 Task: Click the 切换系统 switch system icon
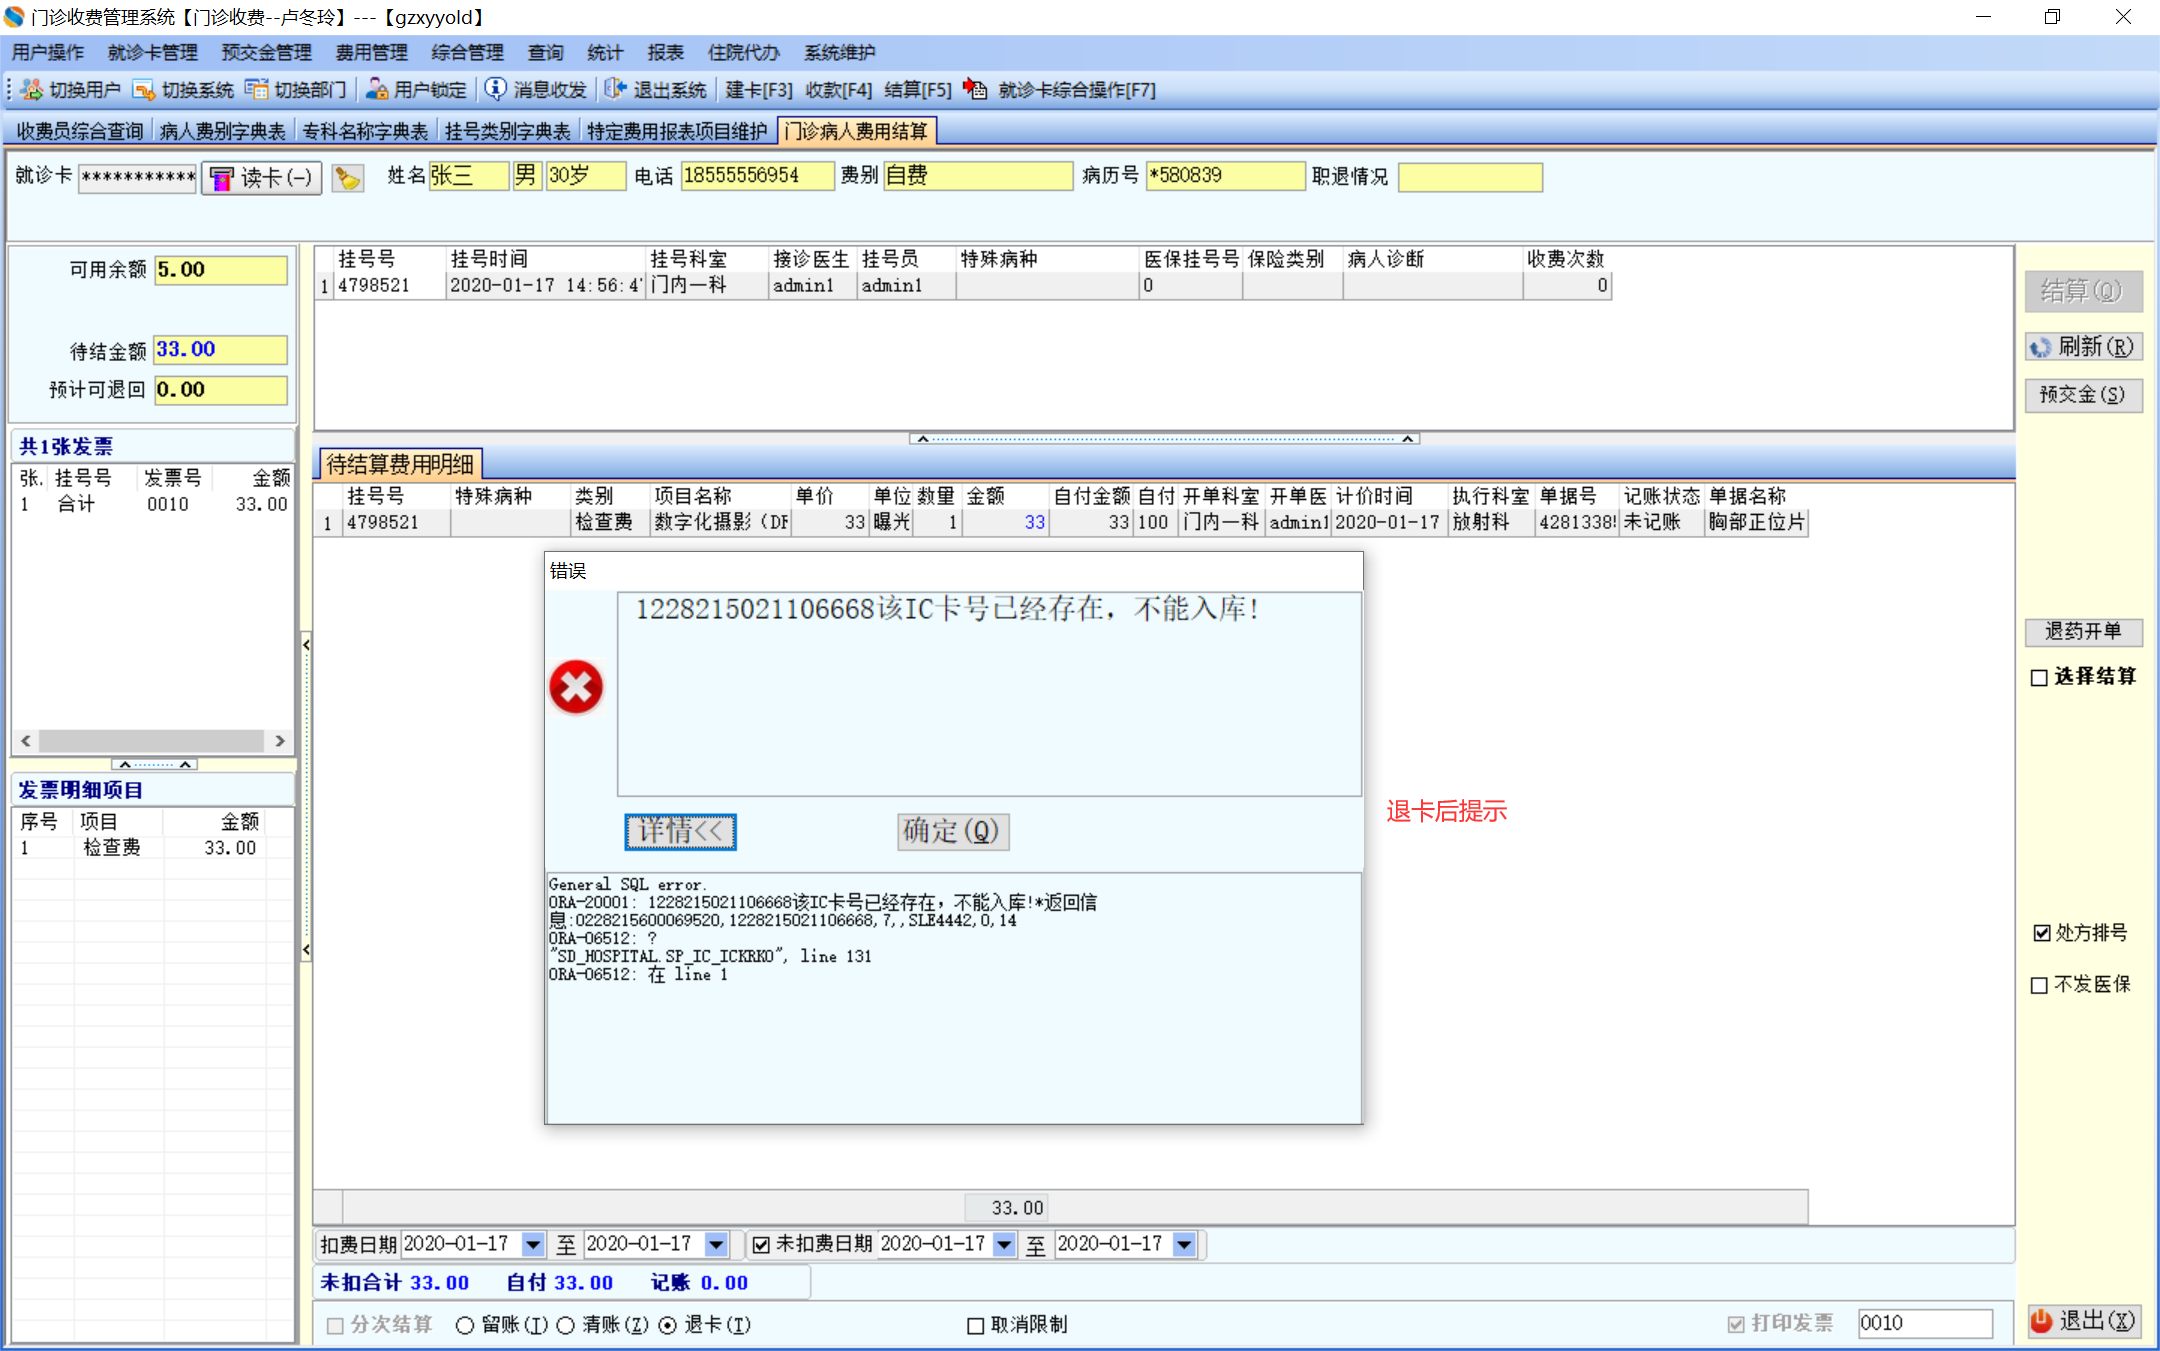coord(144,90)
